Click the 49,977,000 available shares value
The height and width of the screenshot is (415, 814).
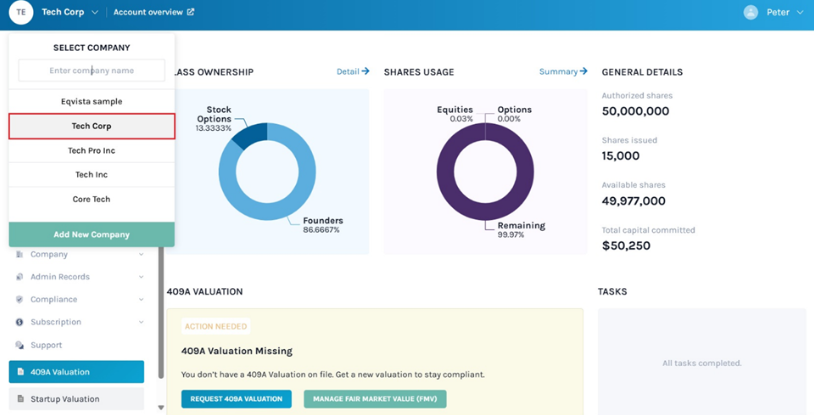633,201
